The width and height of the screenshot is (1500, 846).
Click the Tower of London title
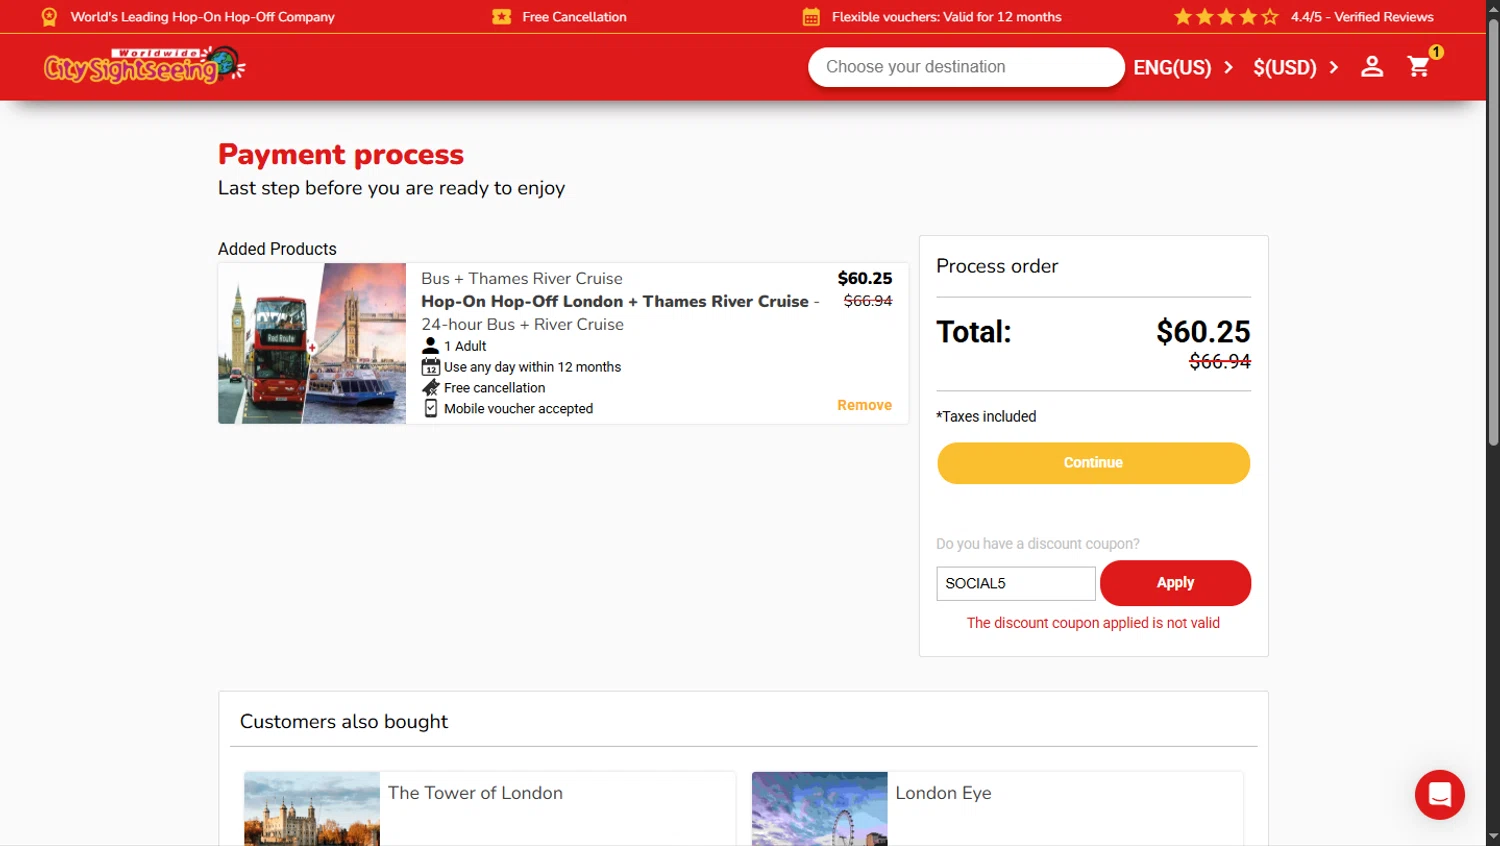coord(475,793)
